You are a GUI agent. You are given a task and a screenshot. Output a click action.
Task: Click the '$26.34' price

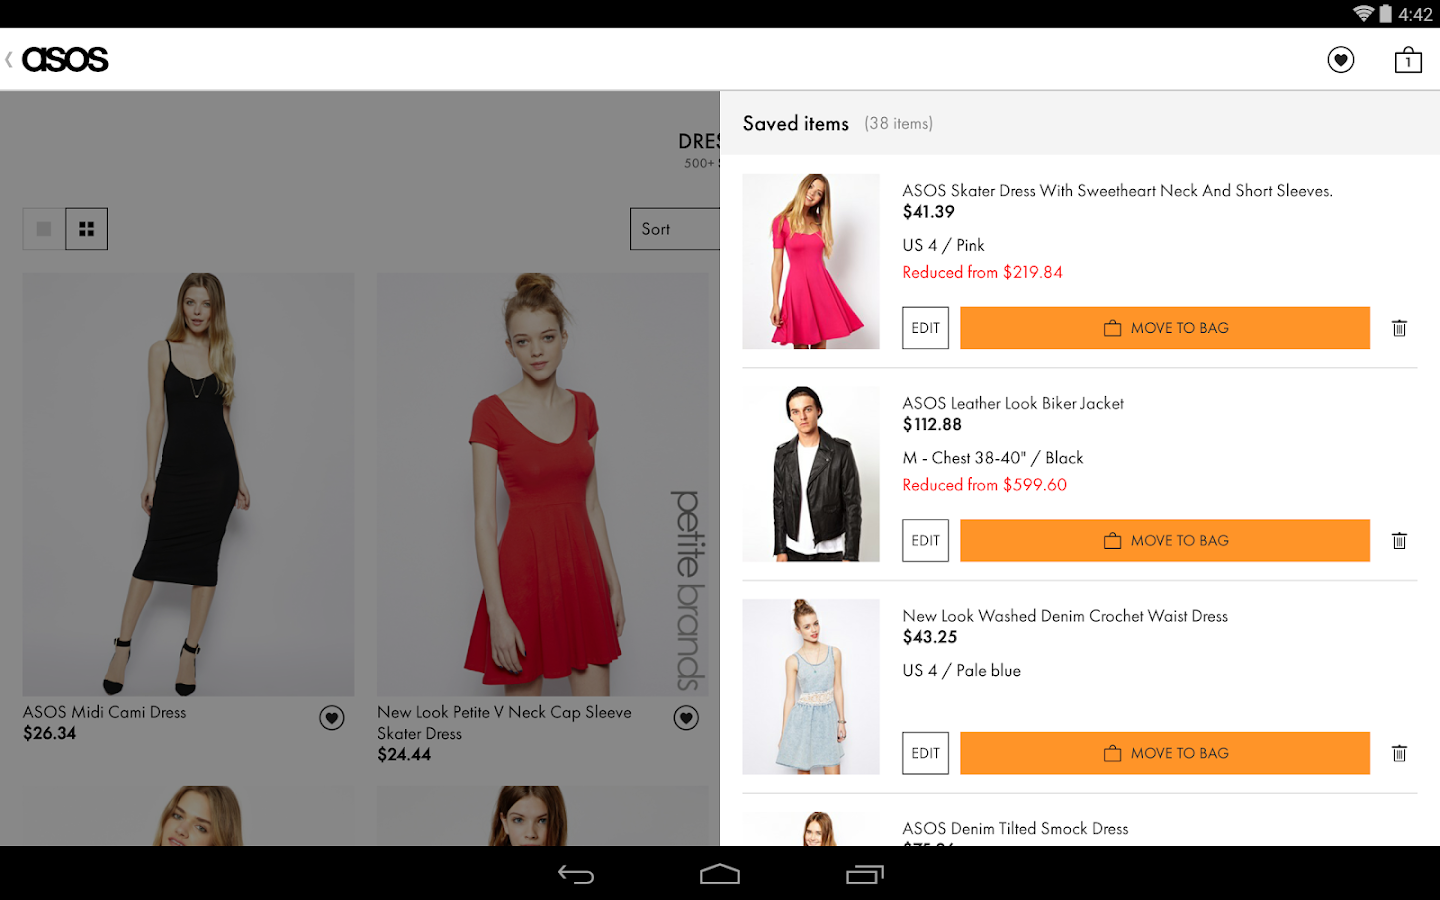[50, 734]
